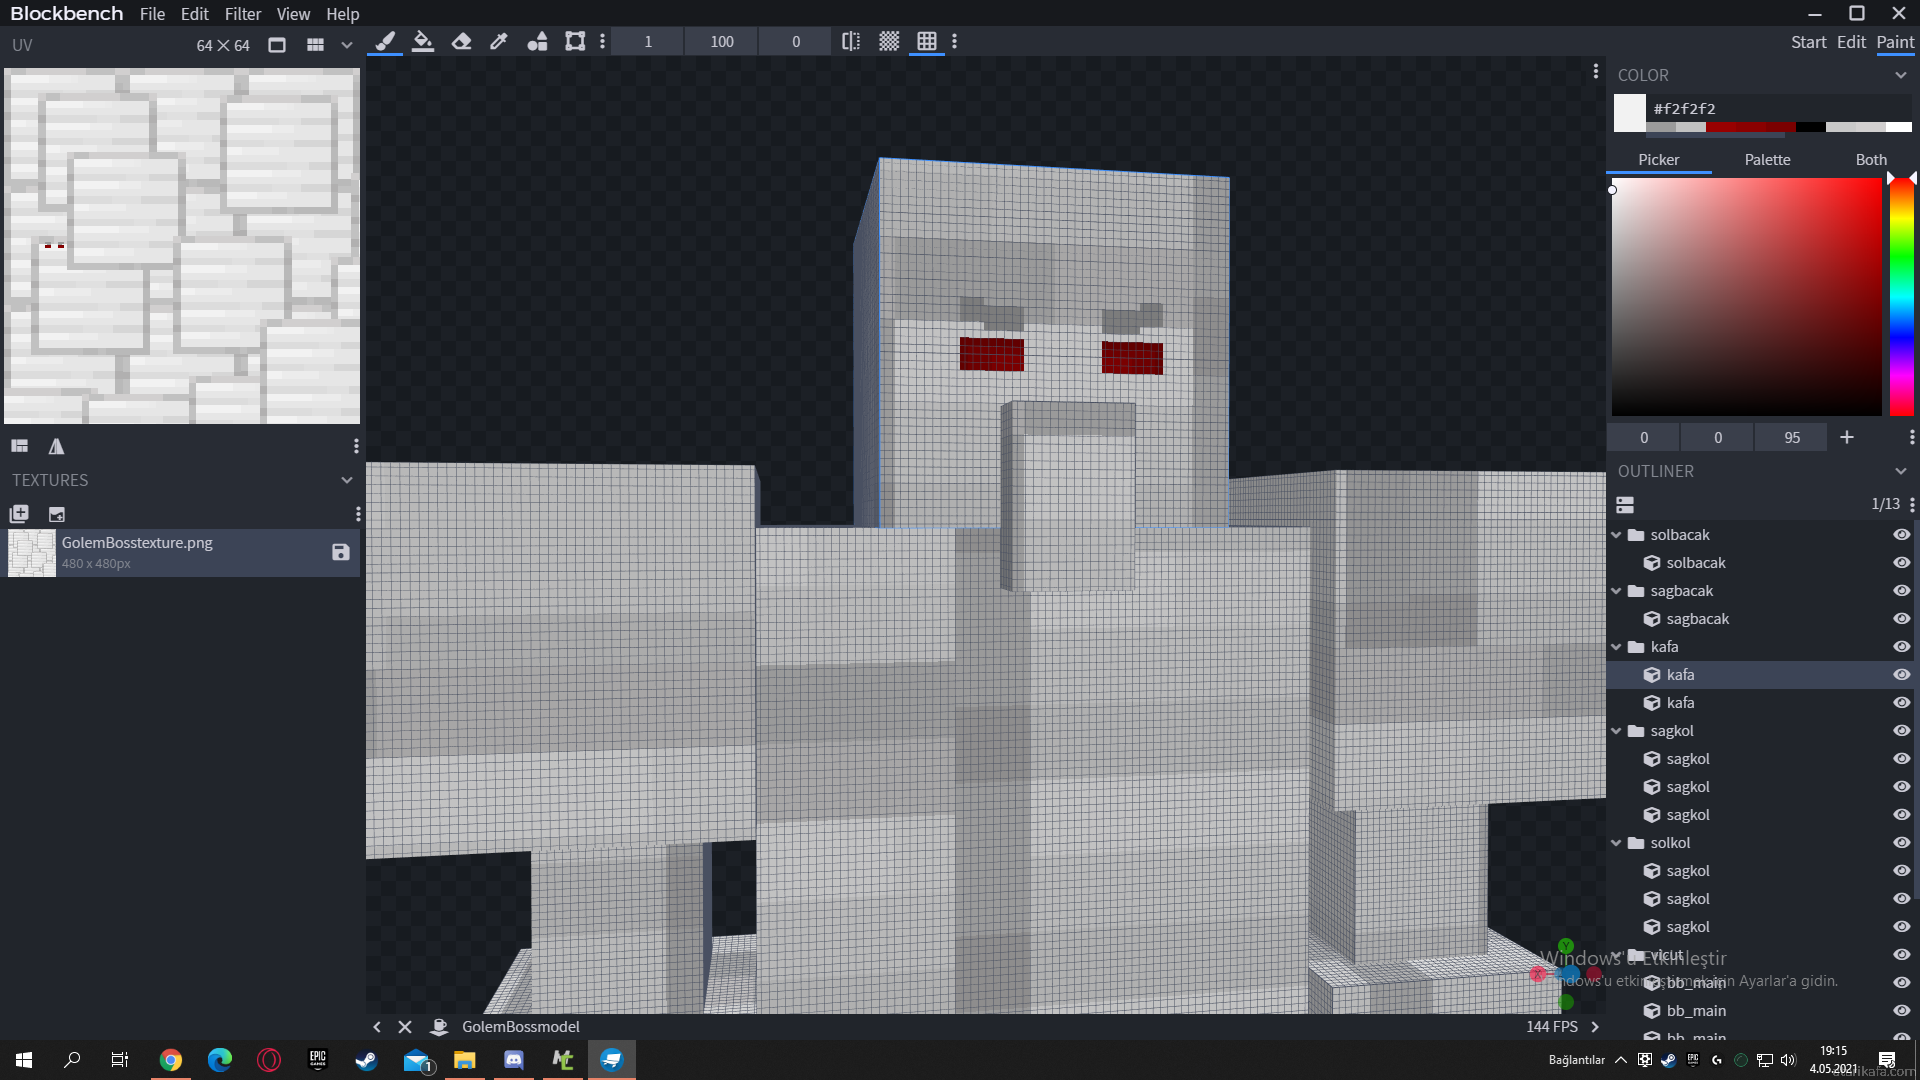Viewport: 1920px width, 1080px height.
Task: Toggle mirror painting icon
Action: pos(851,41)
